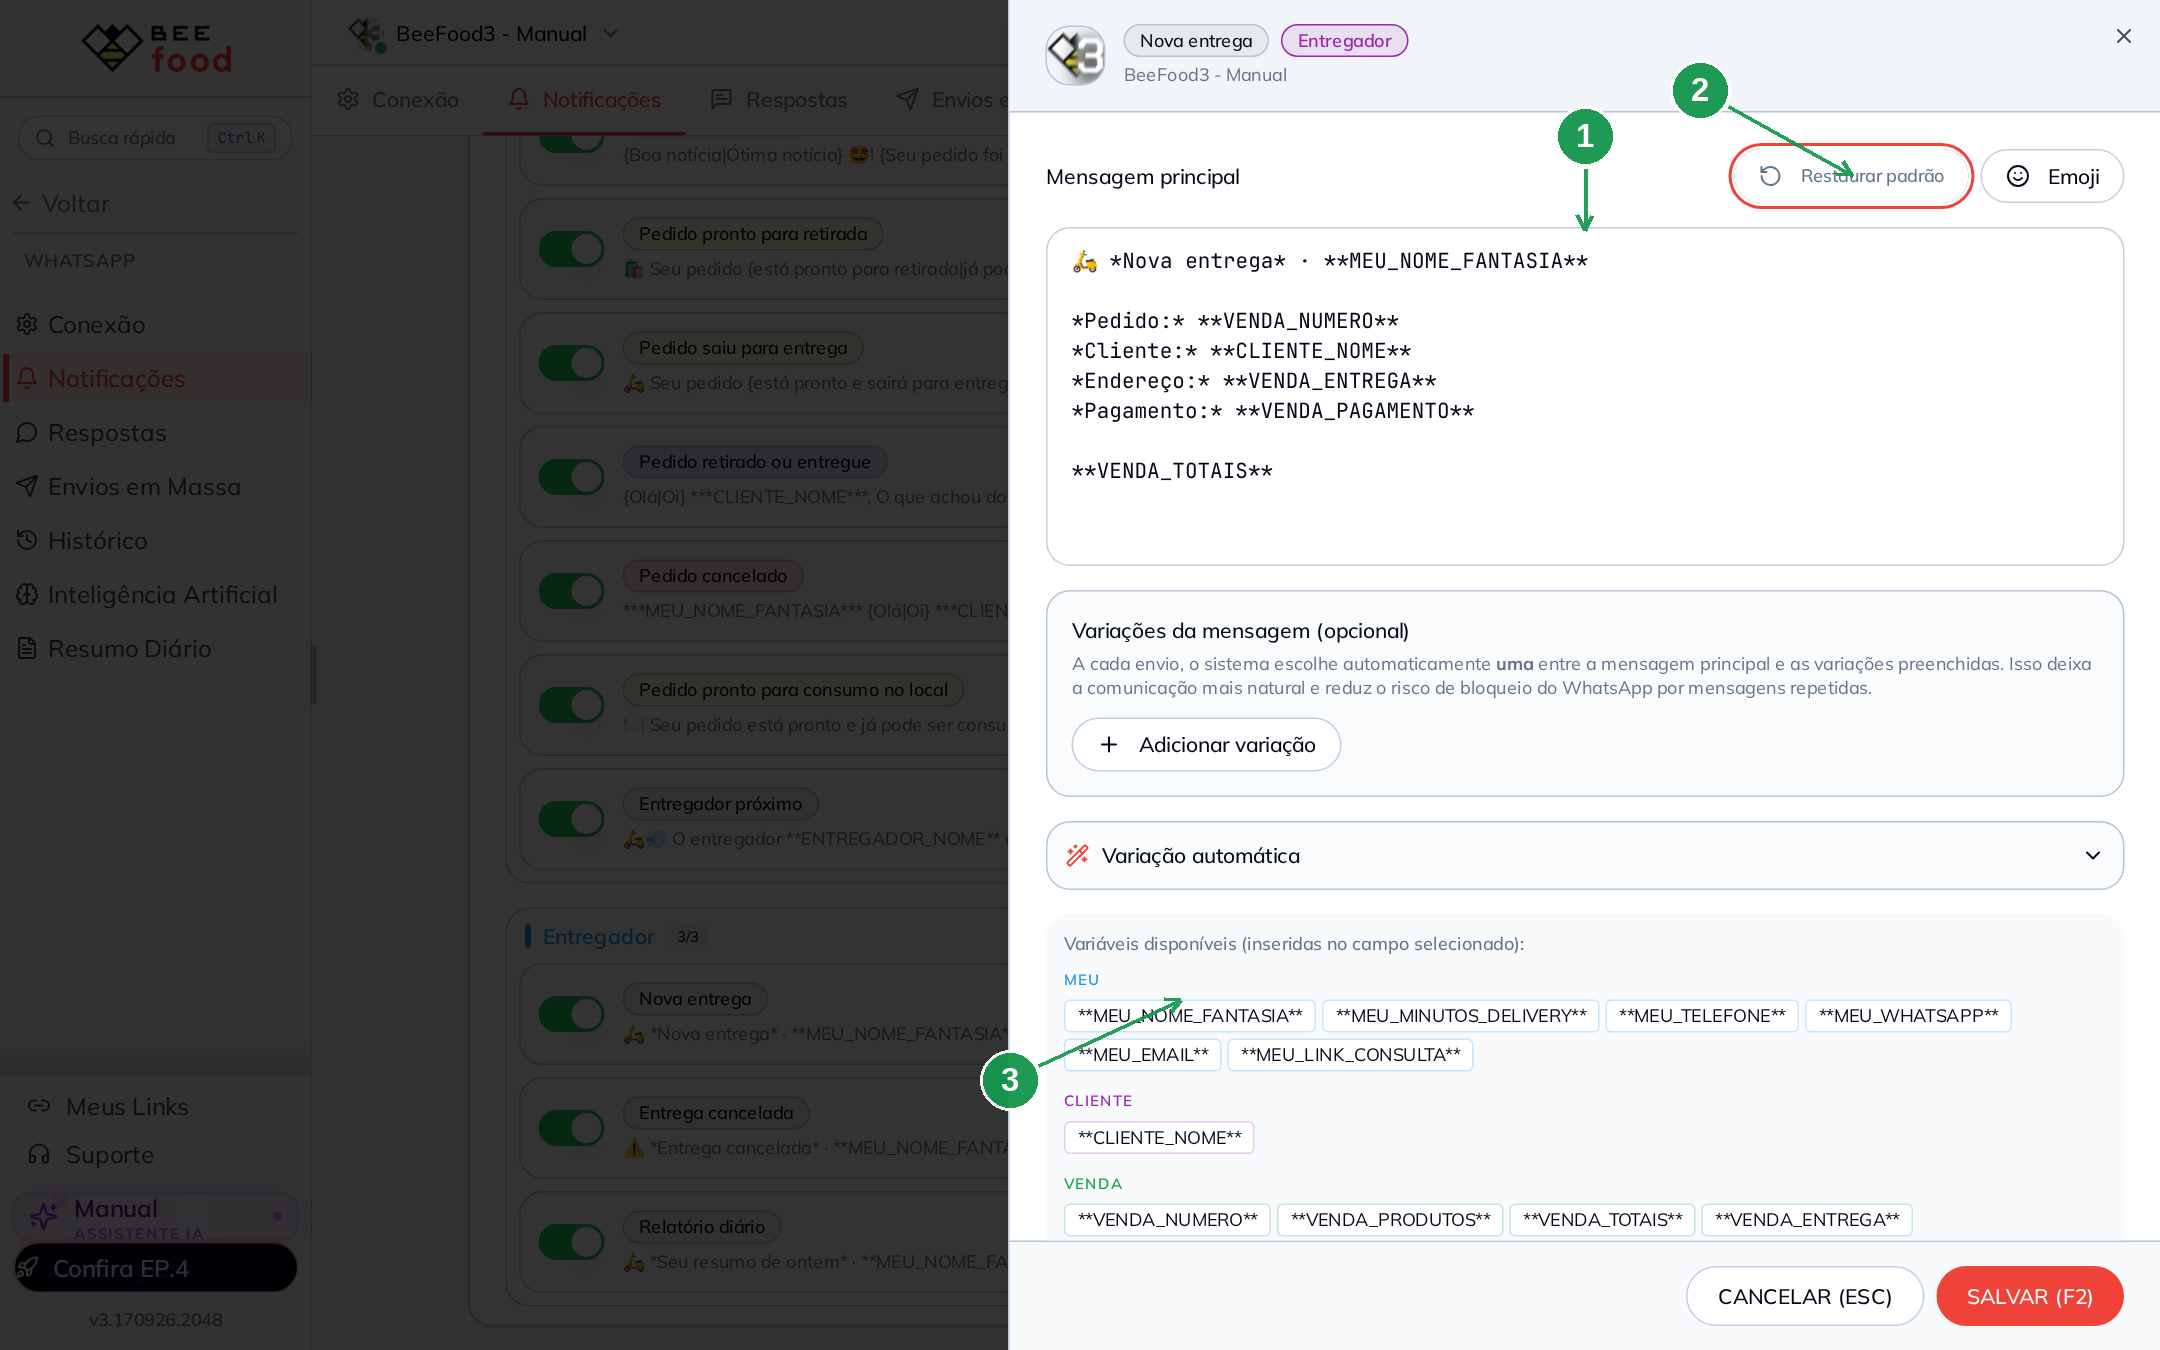This screenshot has width=2160, height=1350.
Task: Toggle Pedido pronto para retirada notification
Action: (571, 249)
